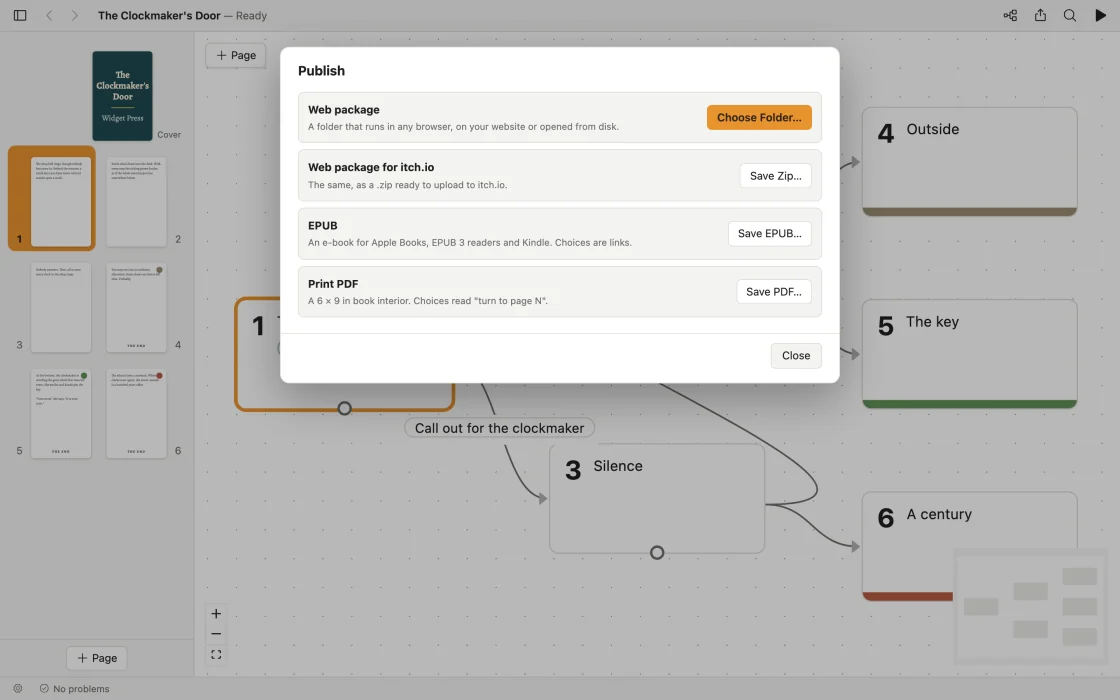Image resolution: width=1120 pixels, height=700 pixels.
Task: Select page 4 thumbnail in sidebar
Action: pos(136,308)
